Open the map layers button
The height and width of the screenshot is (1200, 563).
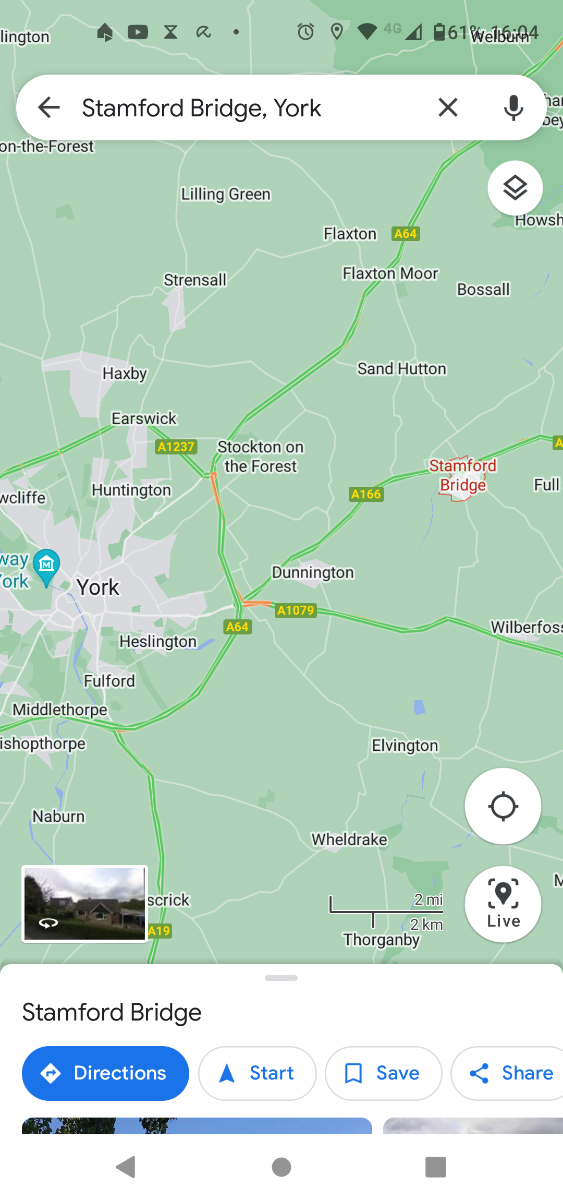pos(515,187)
